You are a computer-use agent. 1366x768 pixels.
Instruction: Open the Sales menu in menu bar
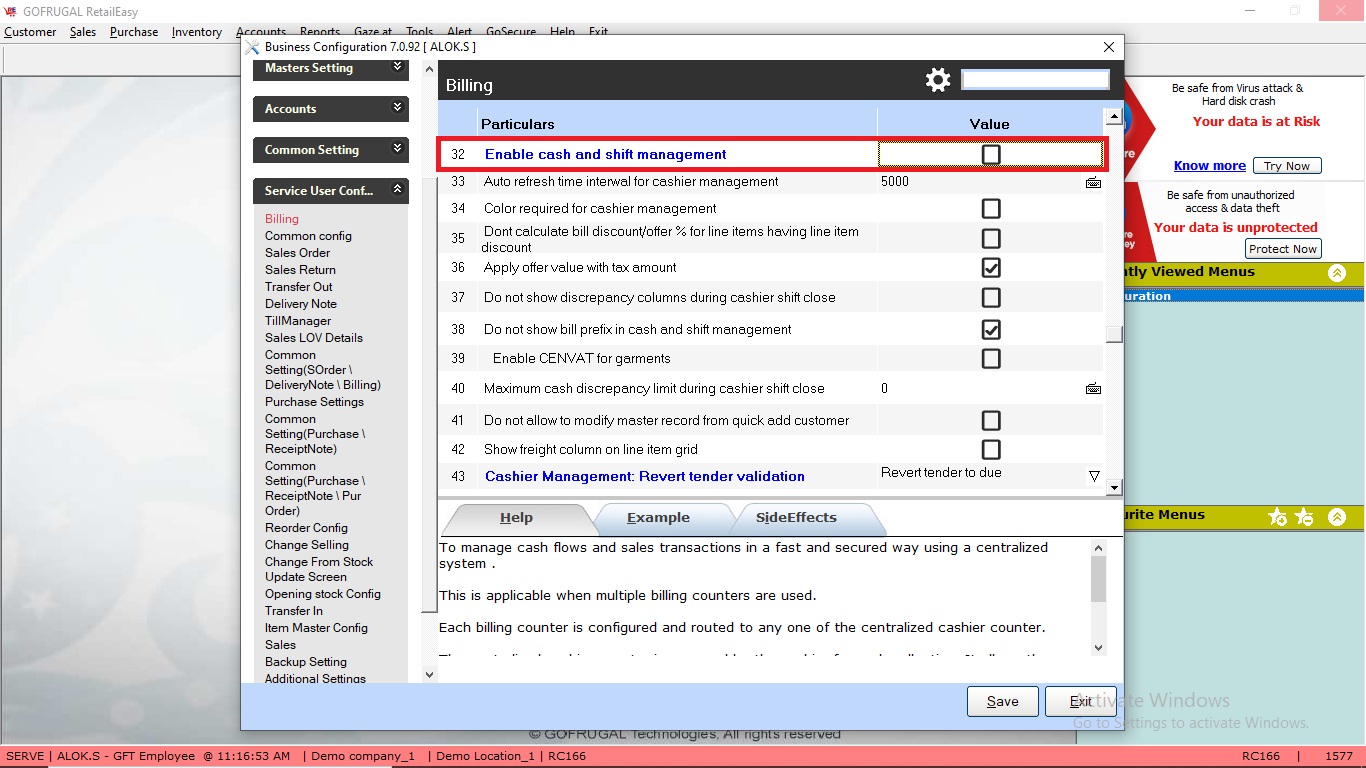[x=83, y=32]
